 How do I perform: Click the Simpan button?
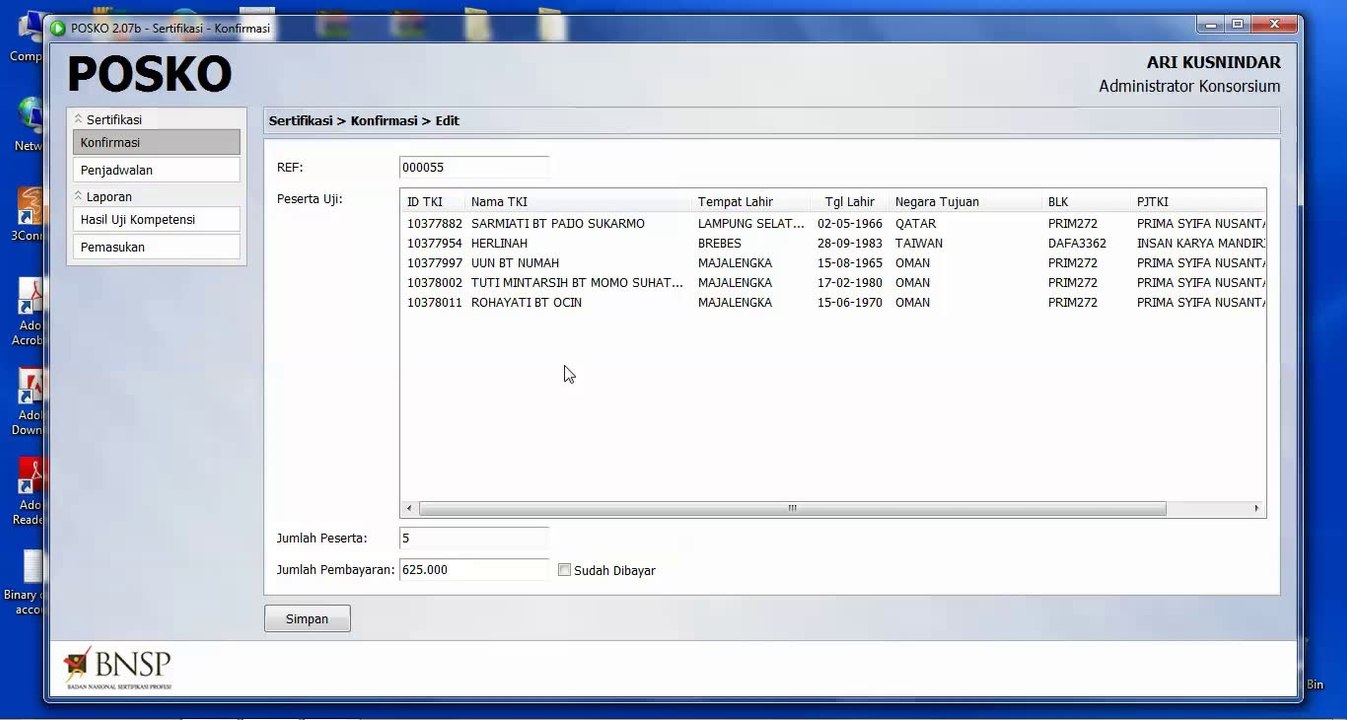[x=307, y=619]
